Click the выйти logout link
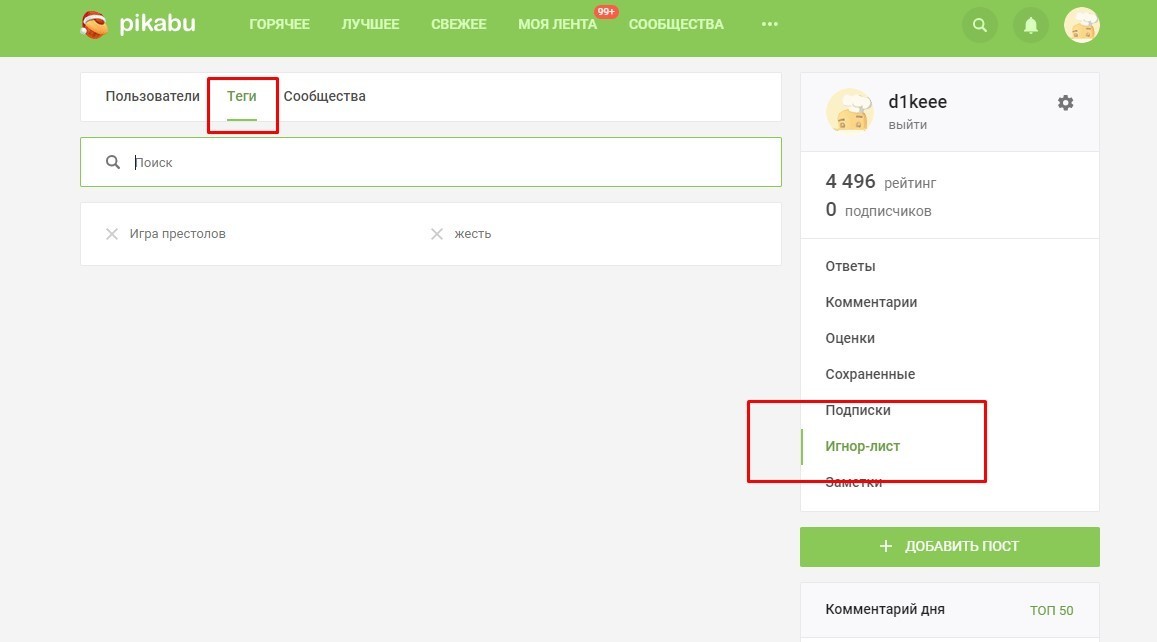The image size is (1157, 642). 907,125
